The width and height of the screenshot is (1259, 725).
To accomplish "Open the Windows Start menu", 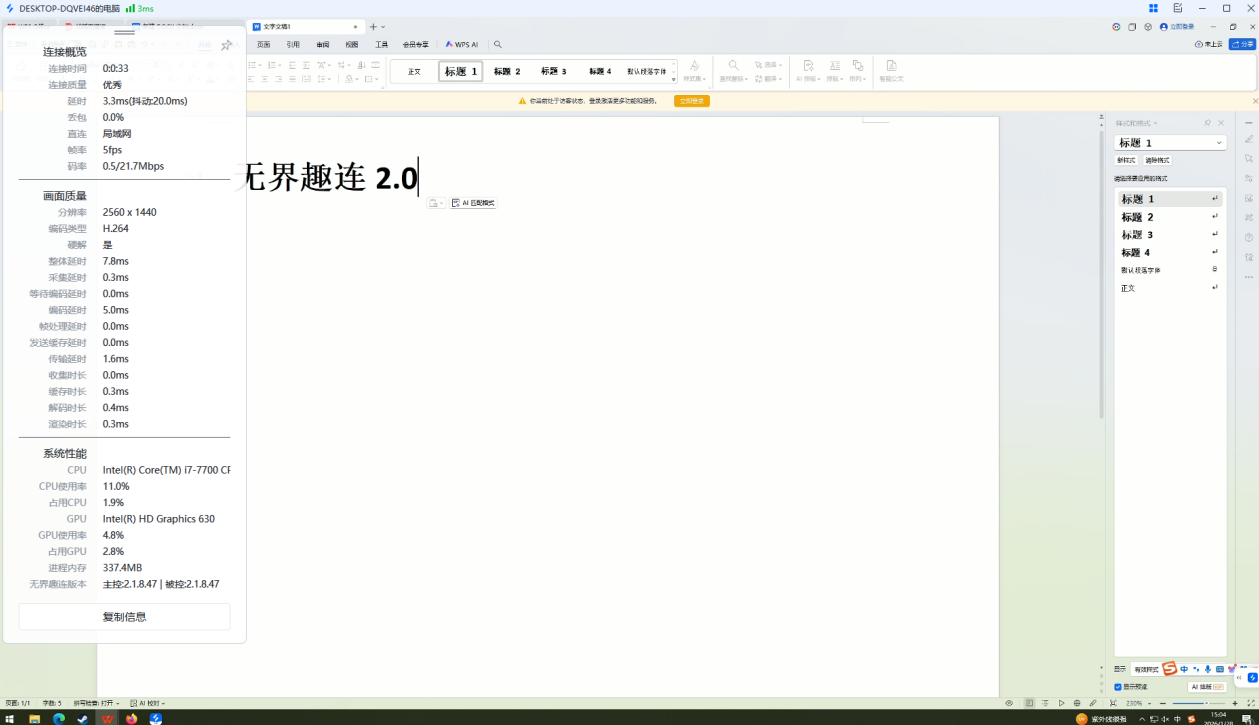I will click(x=11, y=718).
